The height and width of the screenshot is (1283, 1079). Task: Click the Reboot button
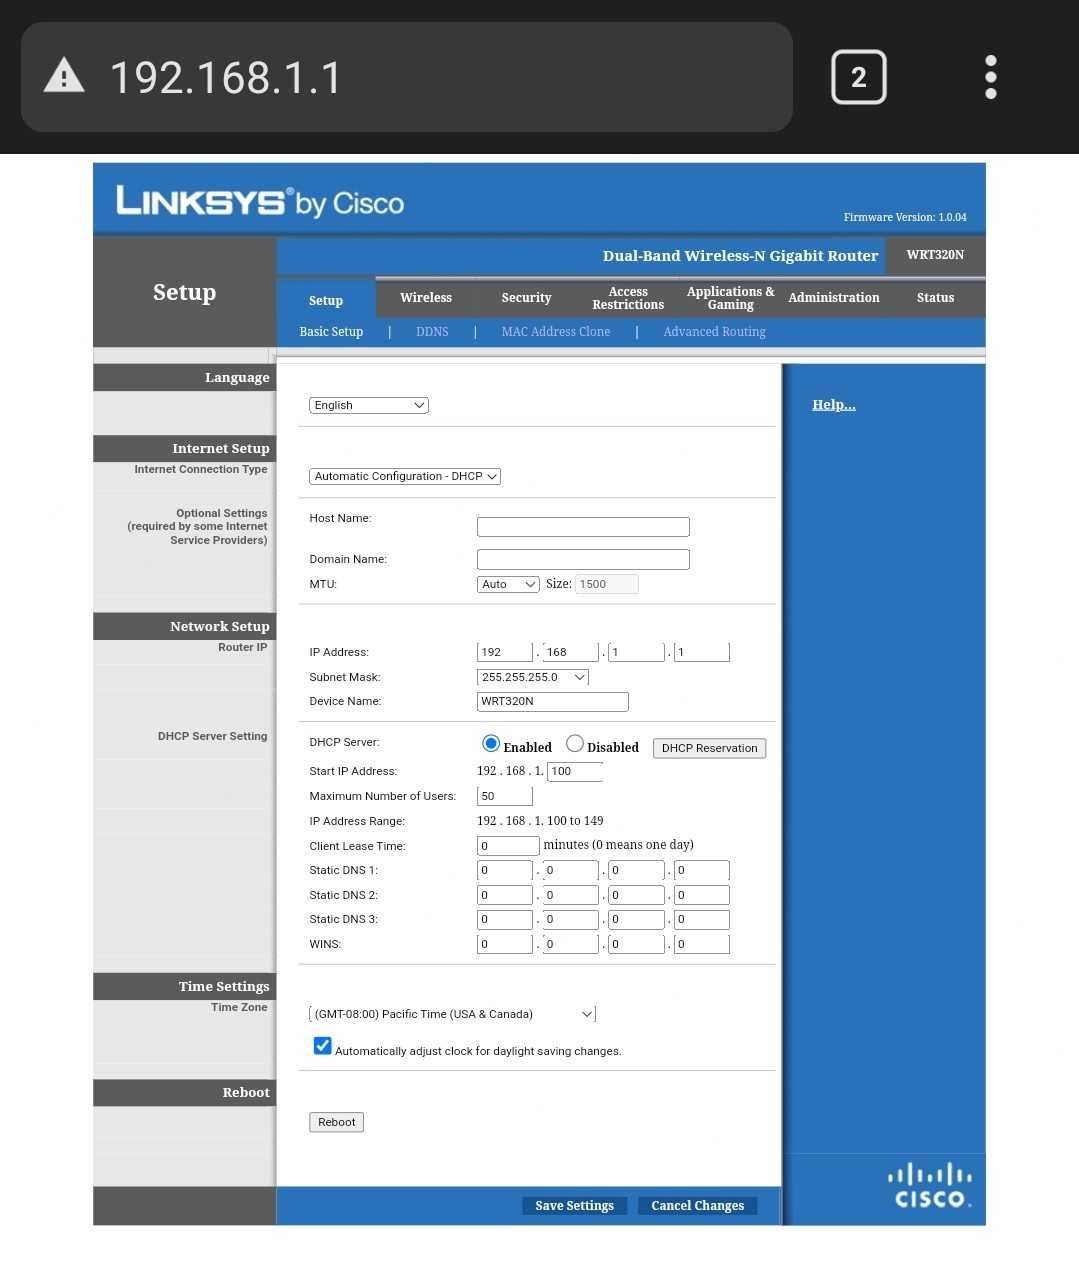[336, 1122]
